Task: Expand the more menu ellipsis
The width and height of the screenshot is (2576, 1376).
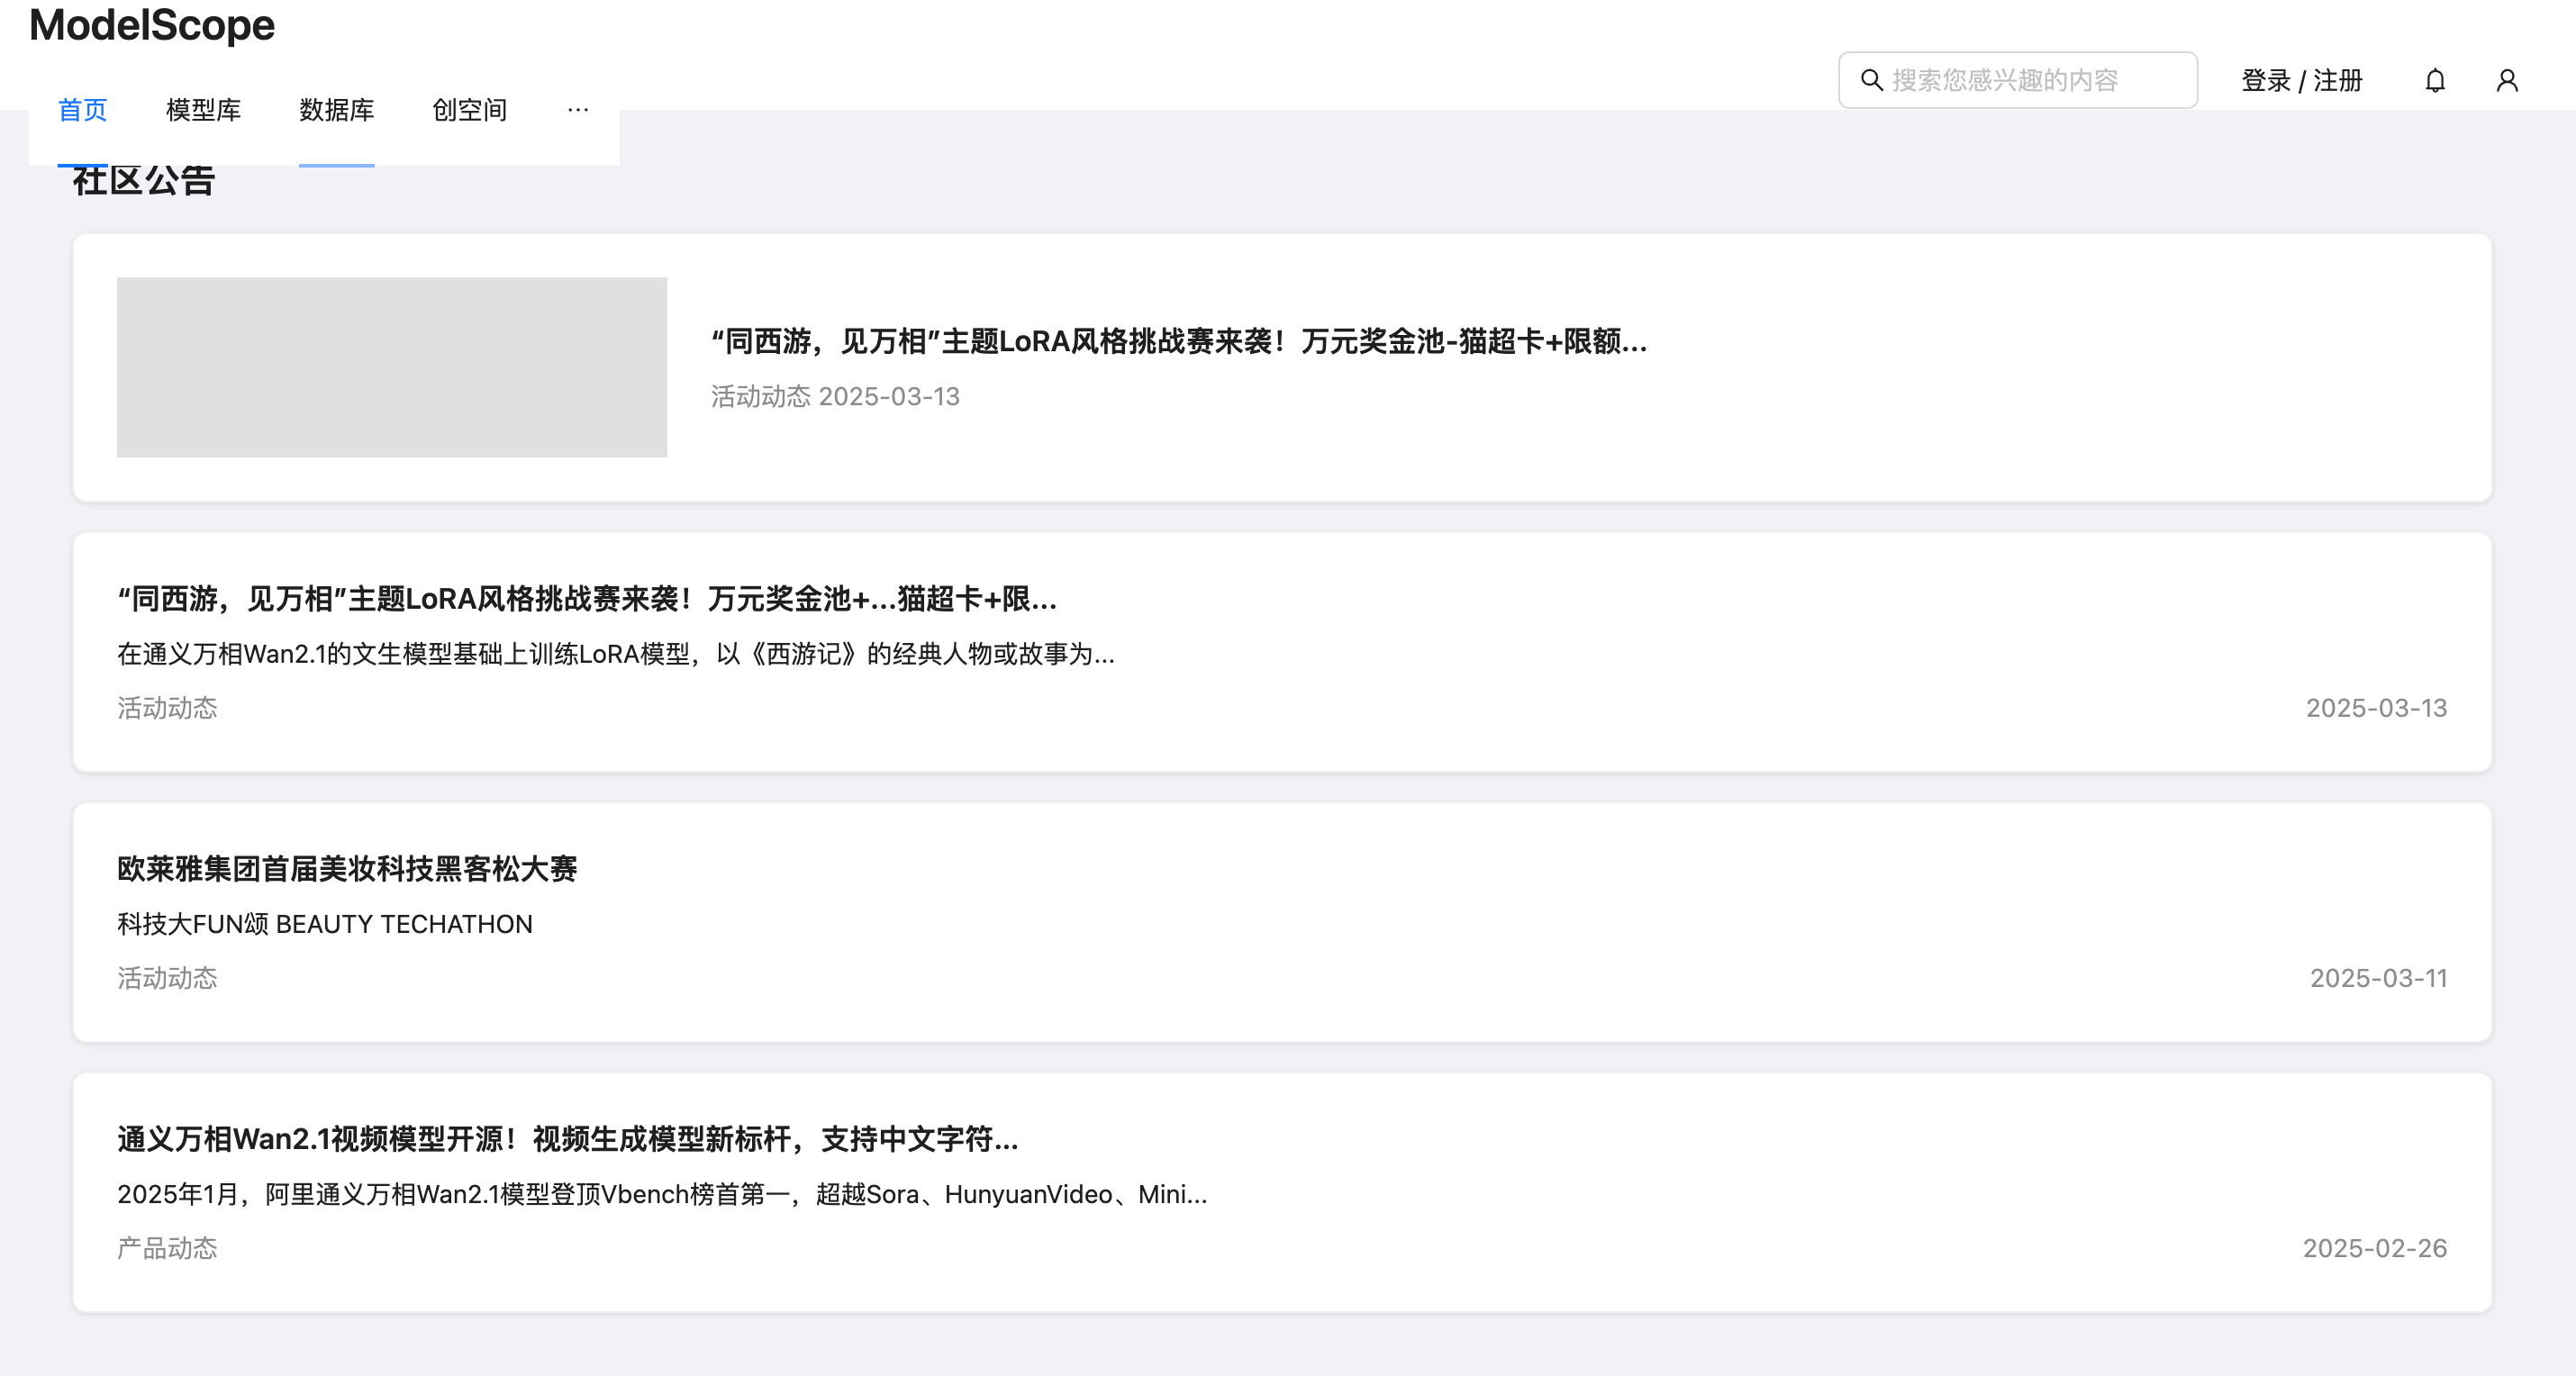Action: coord(577,110)
